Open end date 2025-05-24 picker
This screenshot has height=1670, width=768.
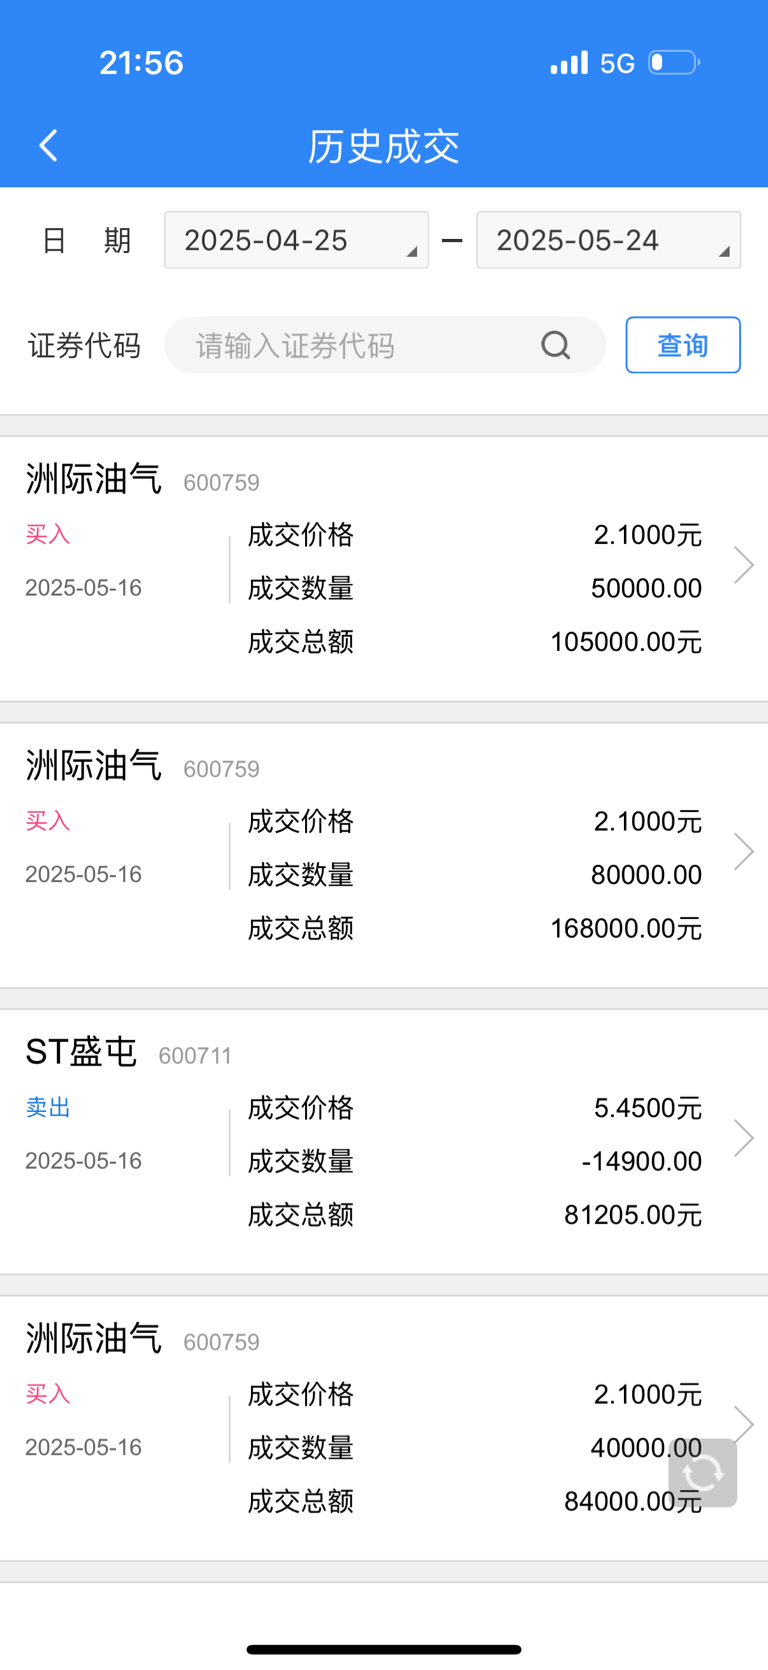coord(608,240)
